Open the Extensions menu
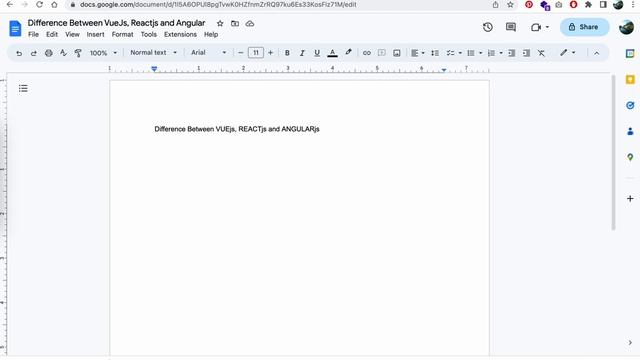This screenshot has width=640, height=360. (x=180, y=35)
